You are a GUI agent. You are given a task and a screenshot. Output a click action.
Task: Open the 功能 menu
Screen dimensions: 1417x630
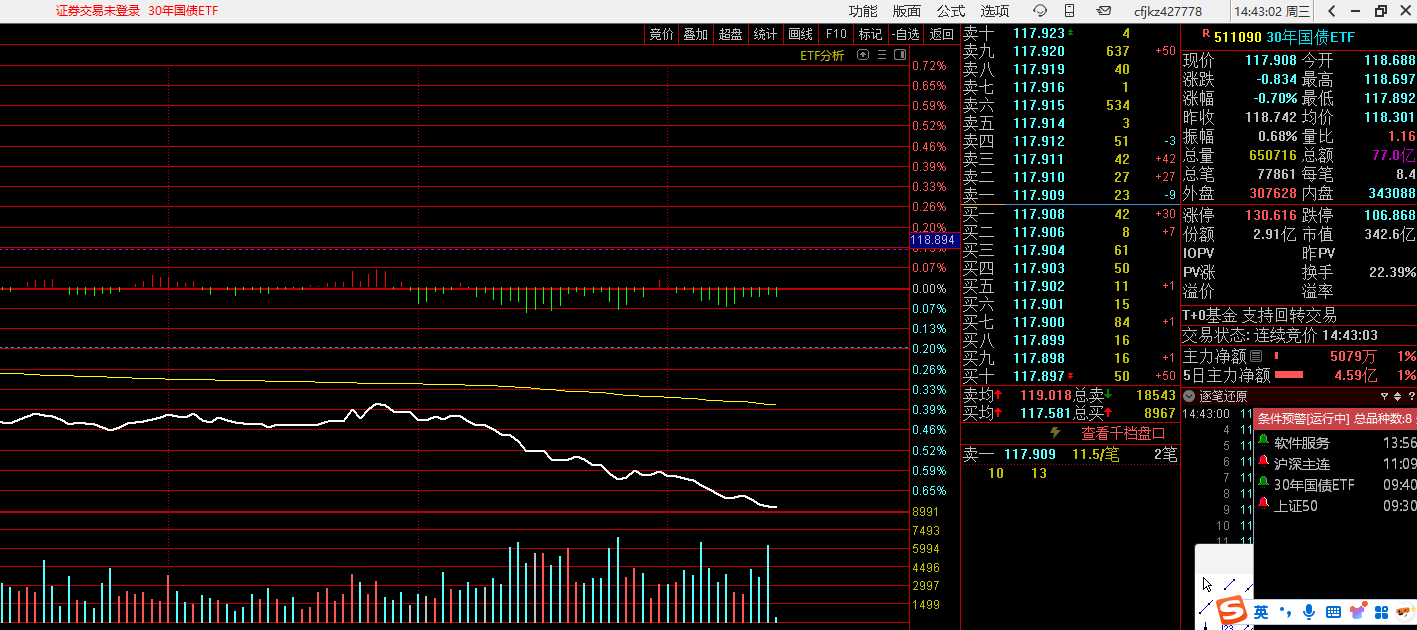863,11
